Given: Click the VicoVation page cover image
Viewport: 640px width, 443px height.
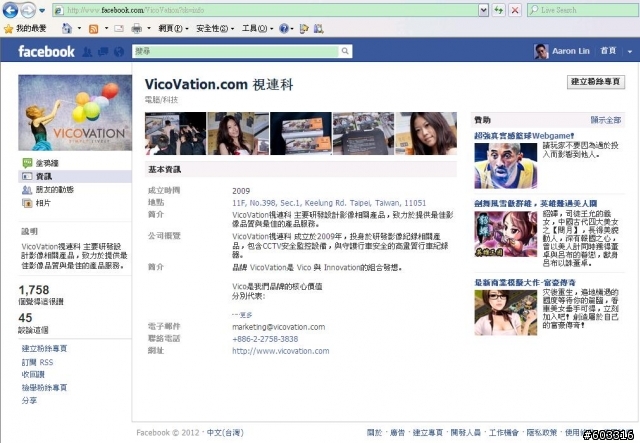Looking at the screenshot, I should coord(75,113).
